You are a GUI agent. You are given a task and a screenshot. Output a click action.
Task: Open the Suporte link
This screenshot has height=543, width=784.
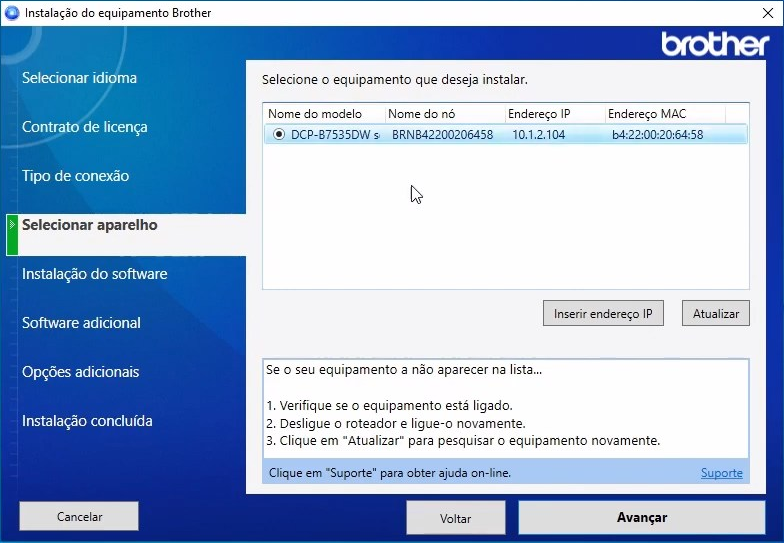pos(722,473)
